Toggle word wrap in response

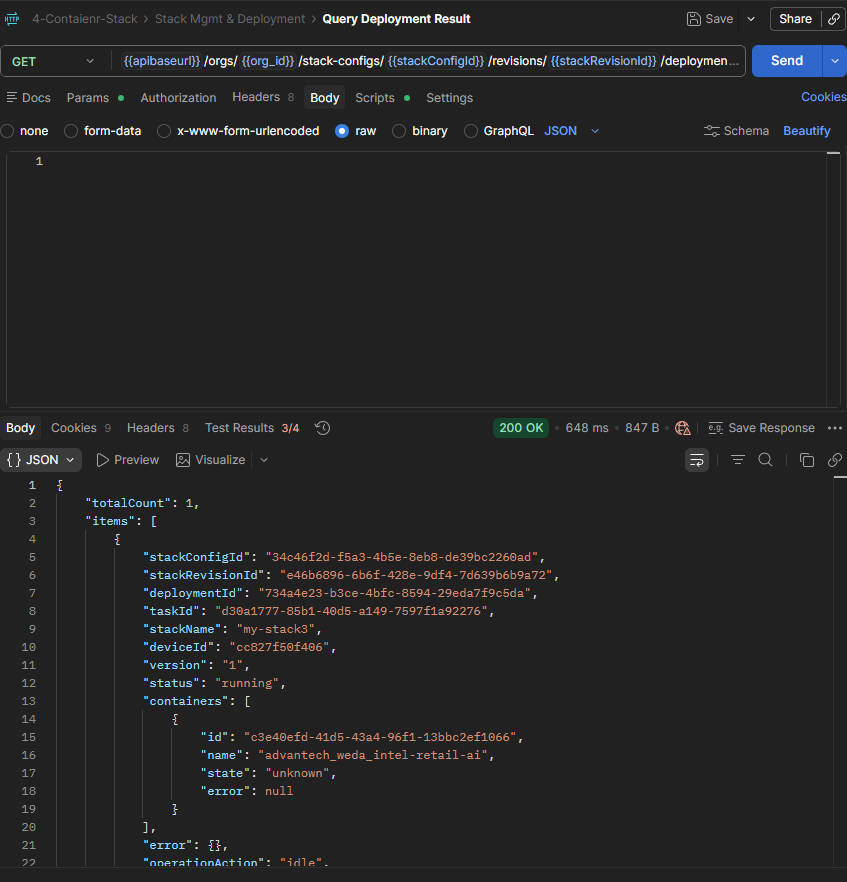coord(696,460)
